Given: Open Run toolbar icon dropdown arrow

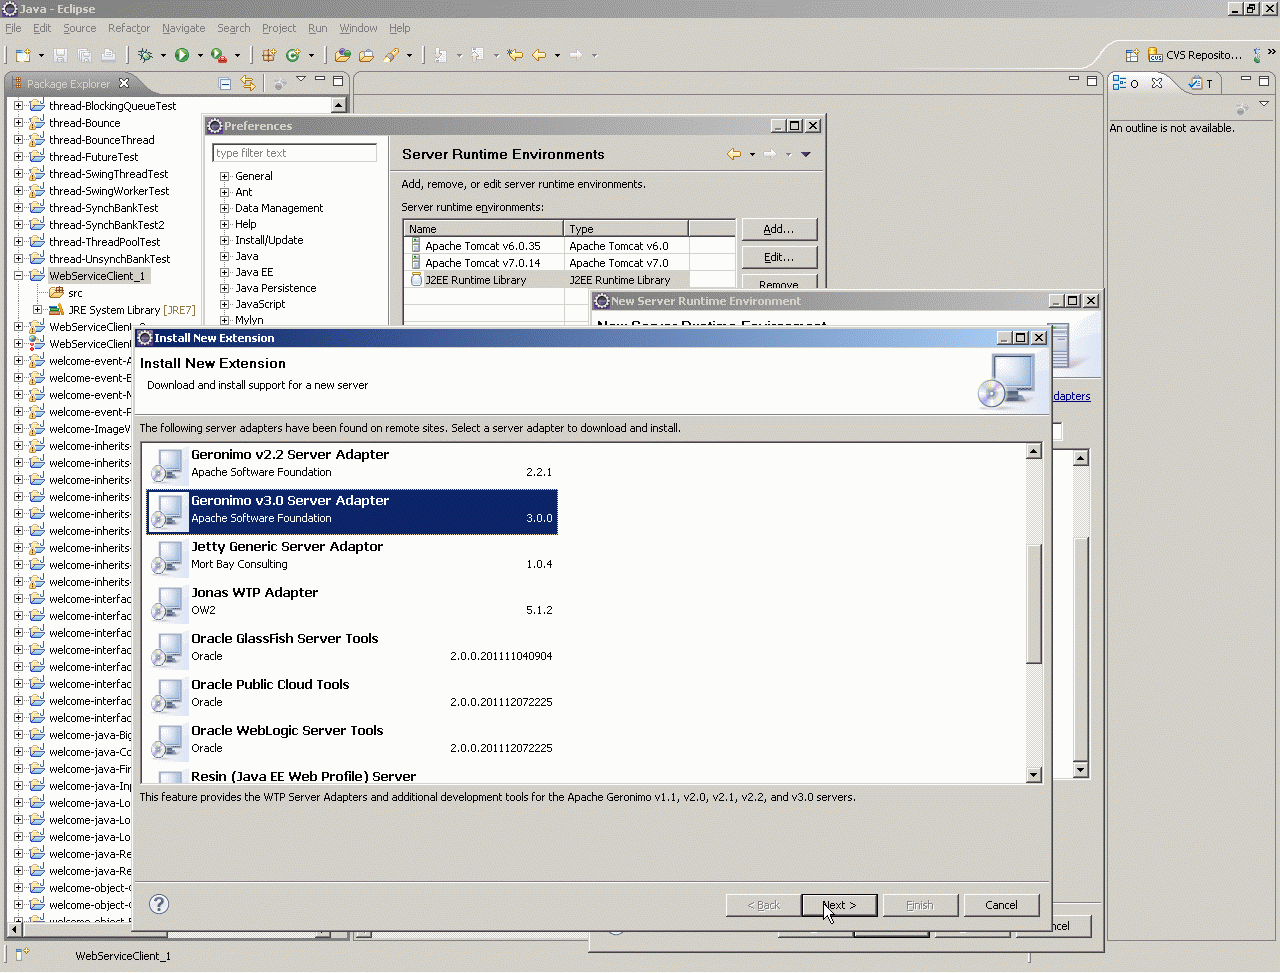Looking at the screenshot, I should 200,55.
